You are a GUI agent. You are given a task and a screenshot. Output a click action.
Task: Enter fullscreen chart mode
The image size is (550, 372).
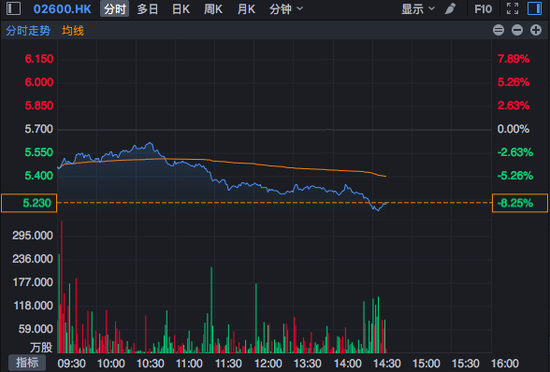(512, 9)
